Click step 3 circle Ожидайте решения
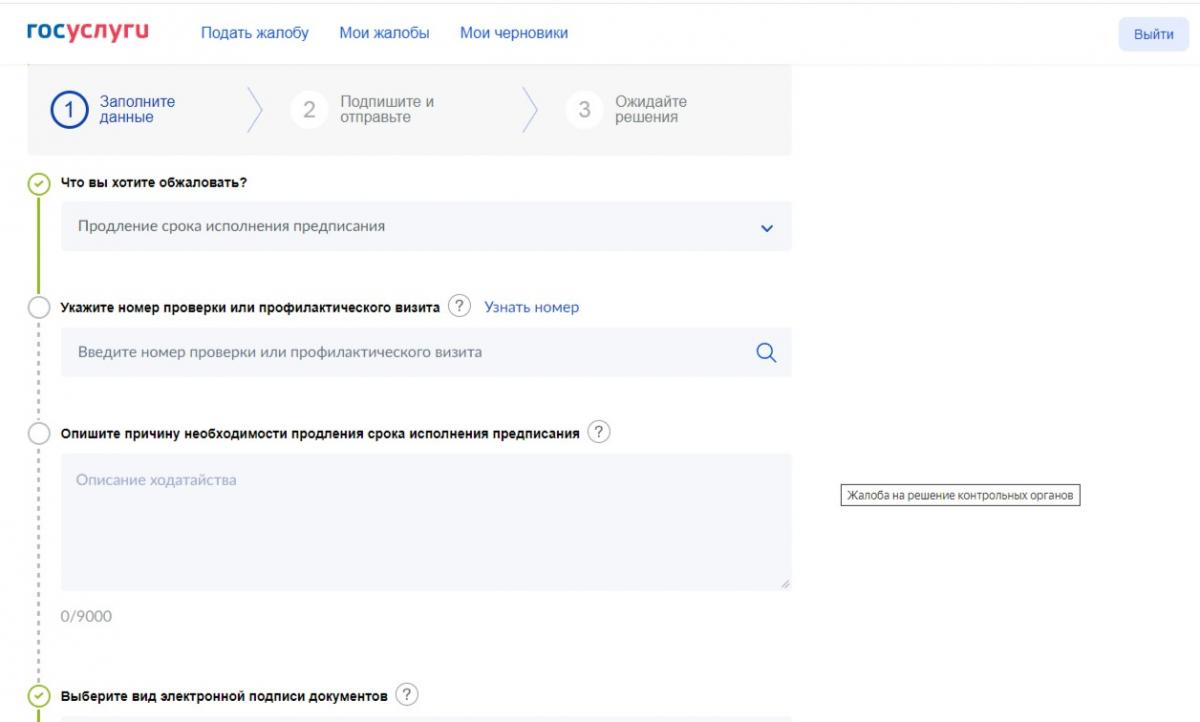1200x722 pixels. point(584,110)
